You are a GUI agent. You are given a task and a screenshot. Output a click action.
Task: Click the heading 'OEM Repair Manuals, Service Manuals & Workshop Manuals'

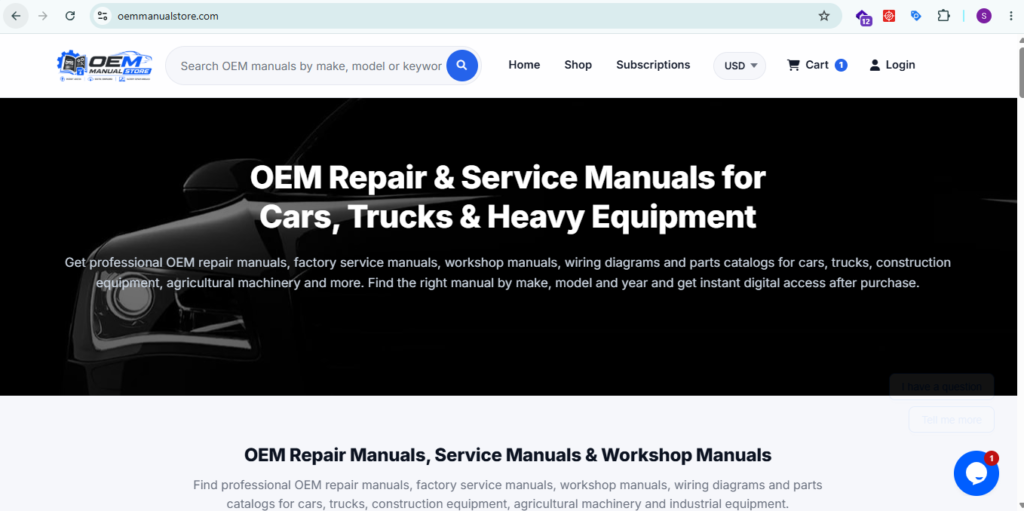507,455
